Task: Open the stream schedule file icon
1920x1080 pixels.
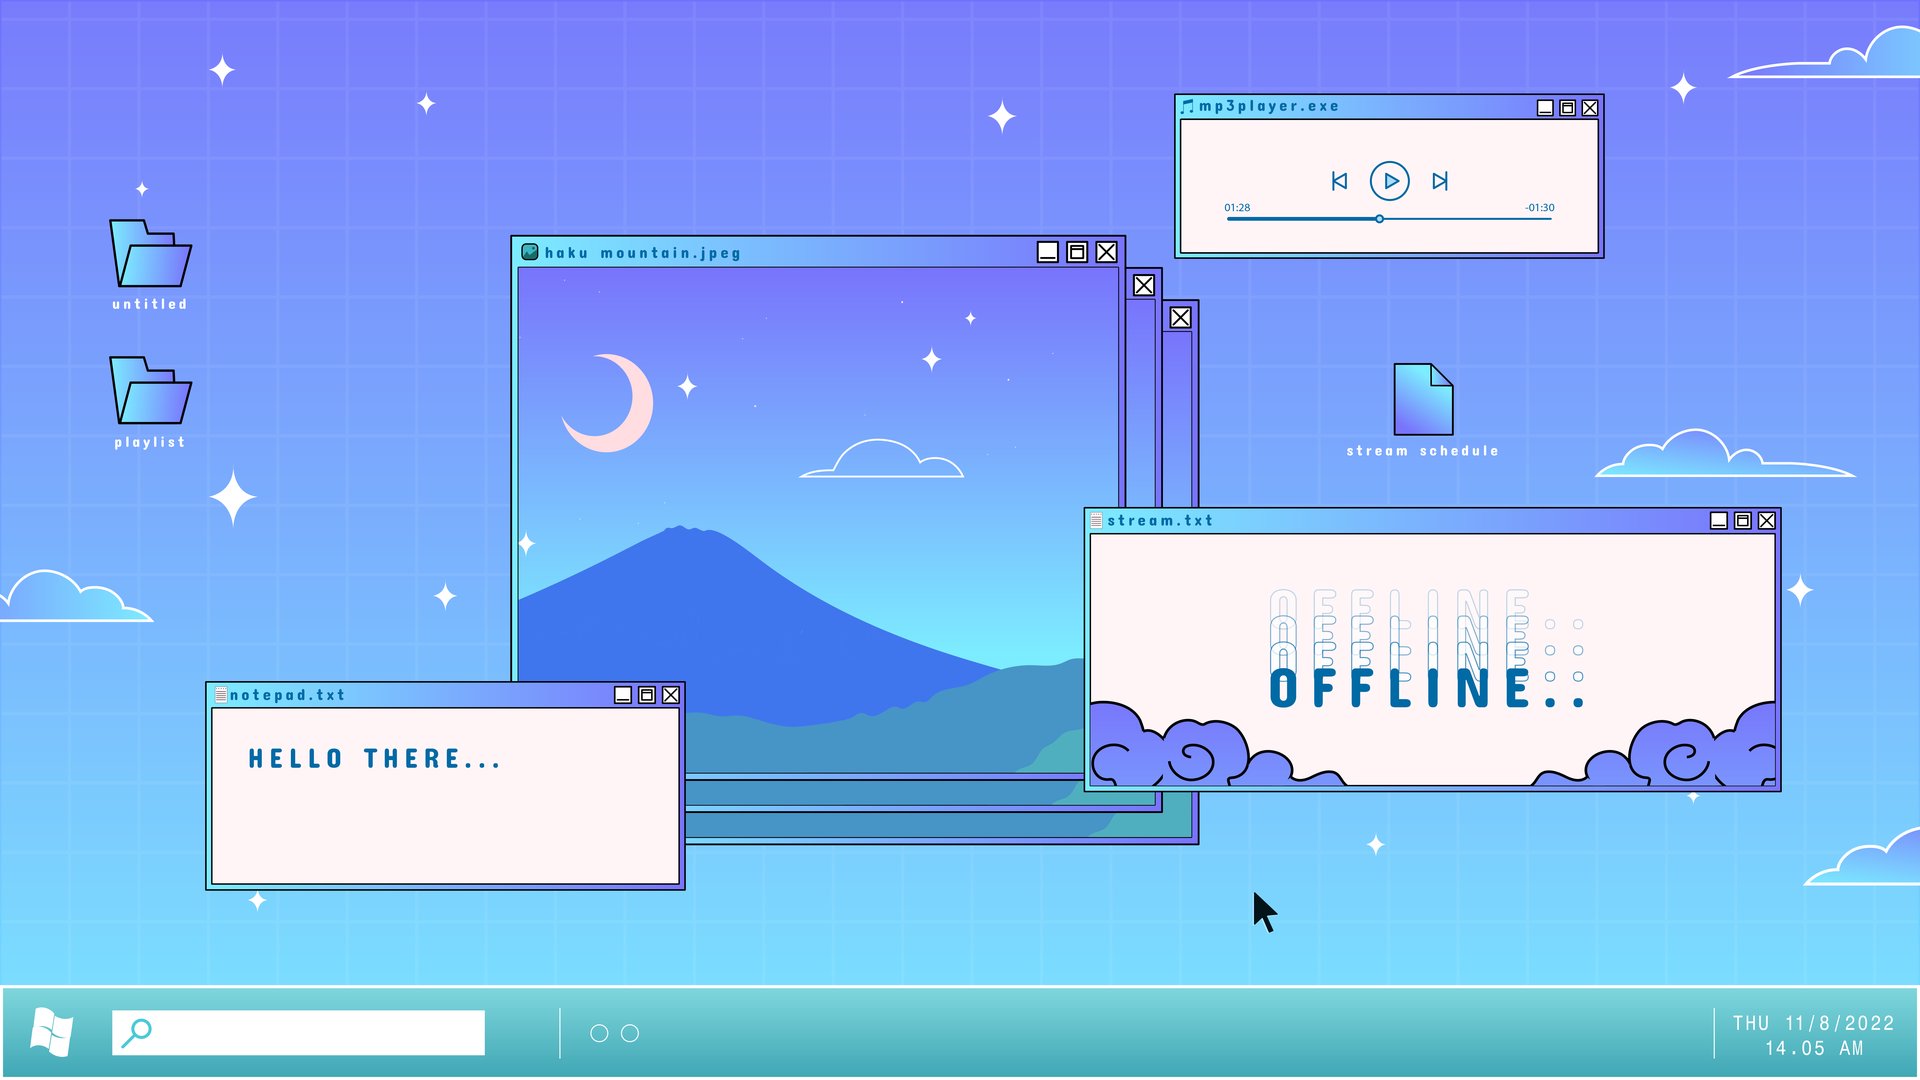Action: tap(1423, 399)
